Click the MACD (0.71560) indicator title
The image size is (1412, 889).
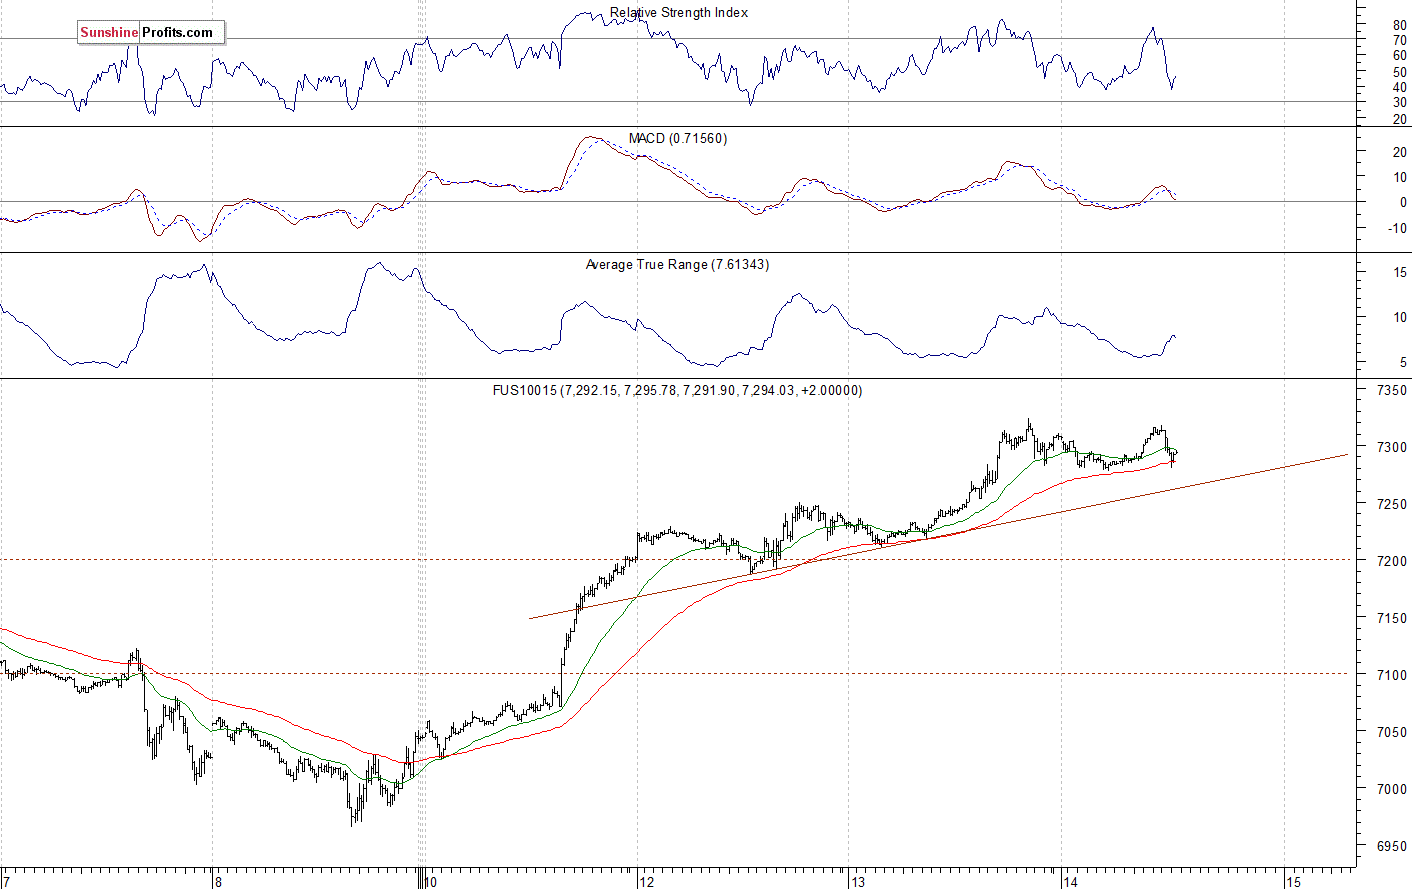pyautogui.click(x=678, y=138)
